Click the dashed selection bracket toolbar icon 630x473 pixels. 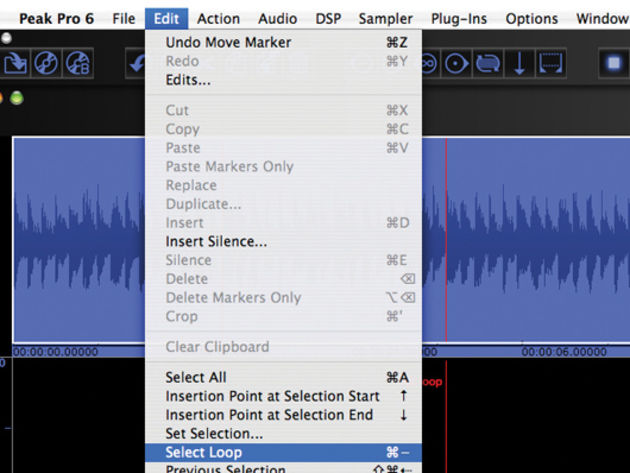click(550, 63)
